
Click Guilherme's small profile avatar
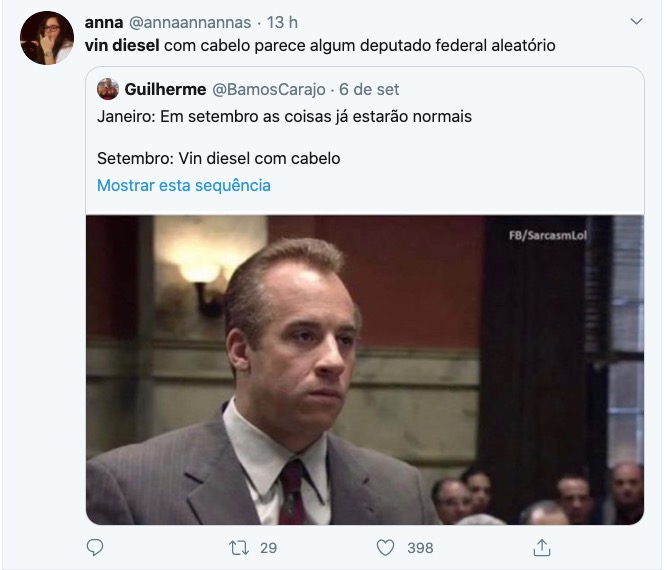108,89
